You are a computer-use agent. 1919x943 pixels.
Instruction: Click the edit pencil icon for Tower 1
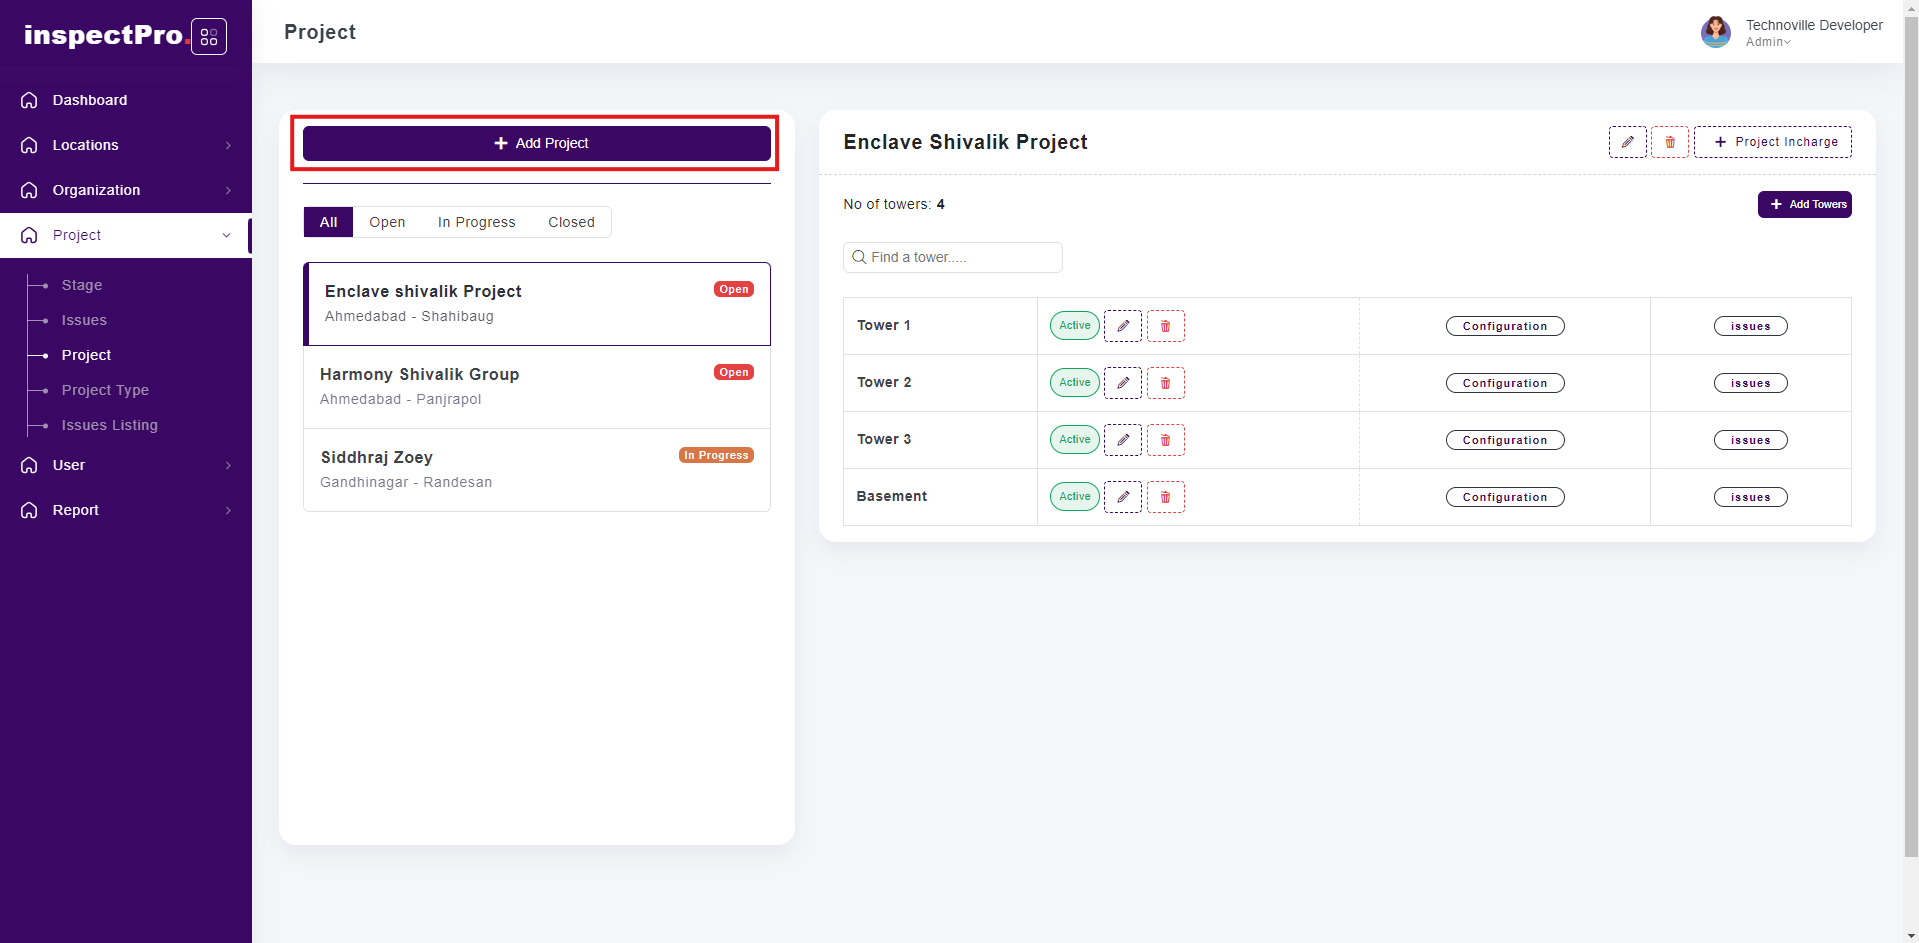click(x=1122, y=326)
